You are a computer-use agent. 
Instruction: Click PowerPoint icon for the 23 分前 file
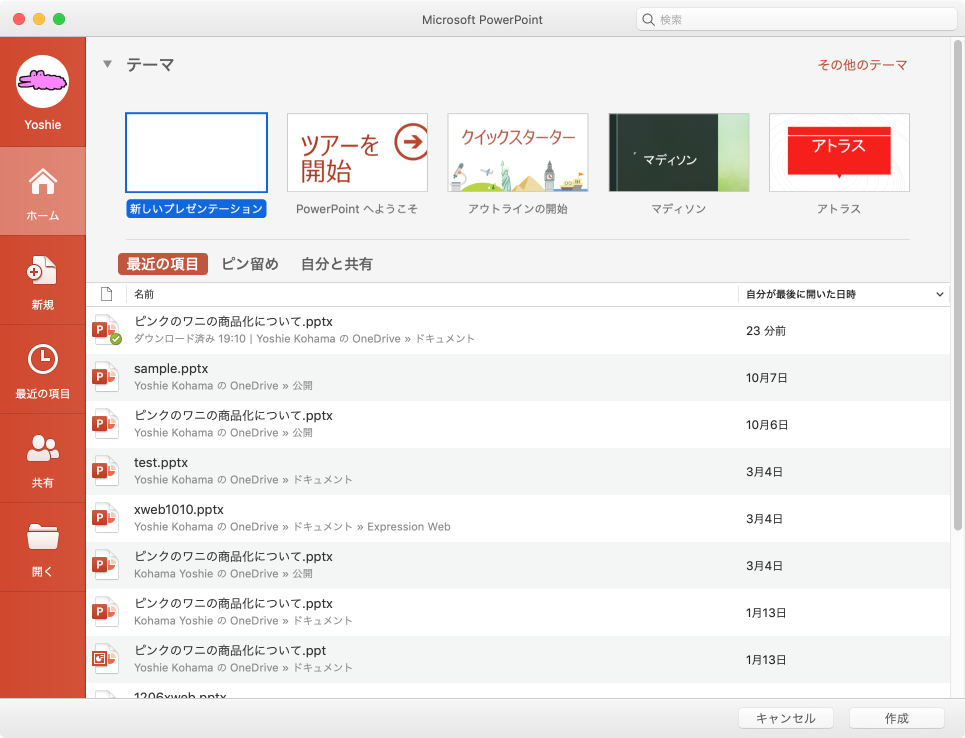(x=106, y=330)
